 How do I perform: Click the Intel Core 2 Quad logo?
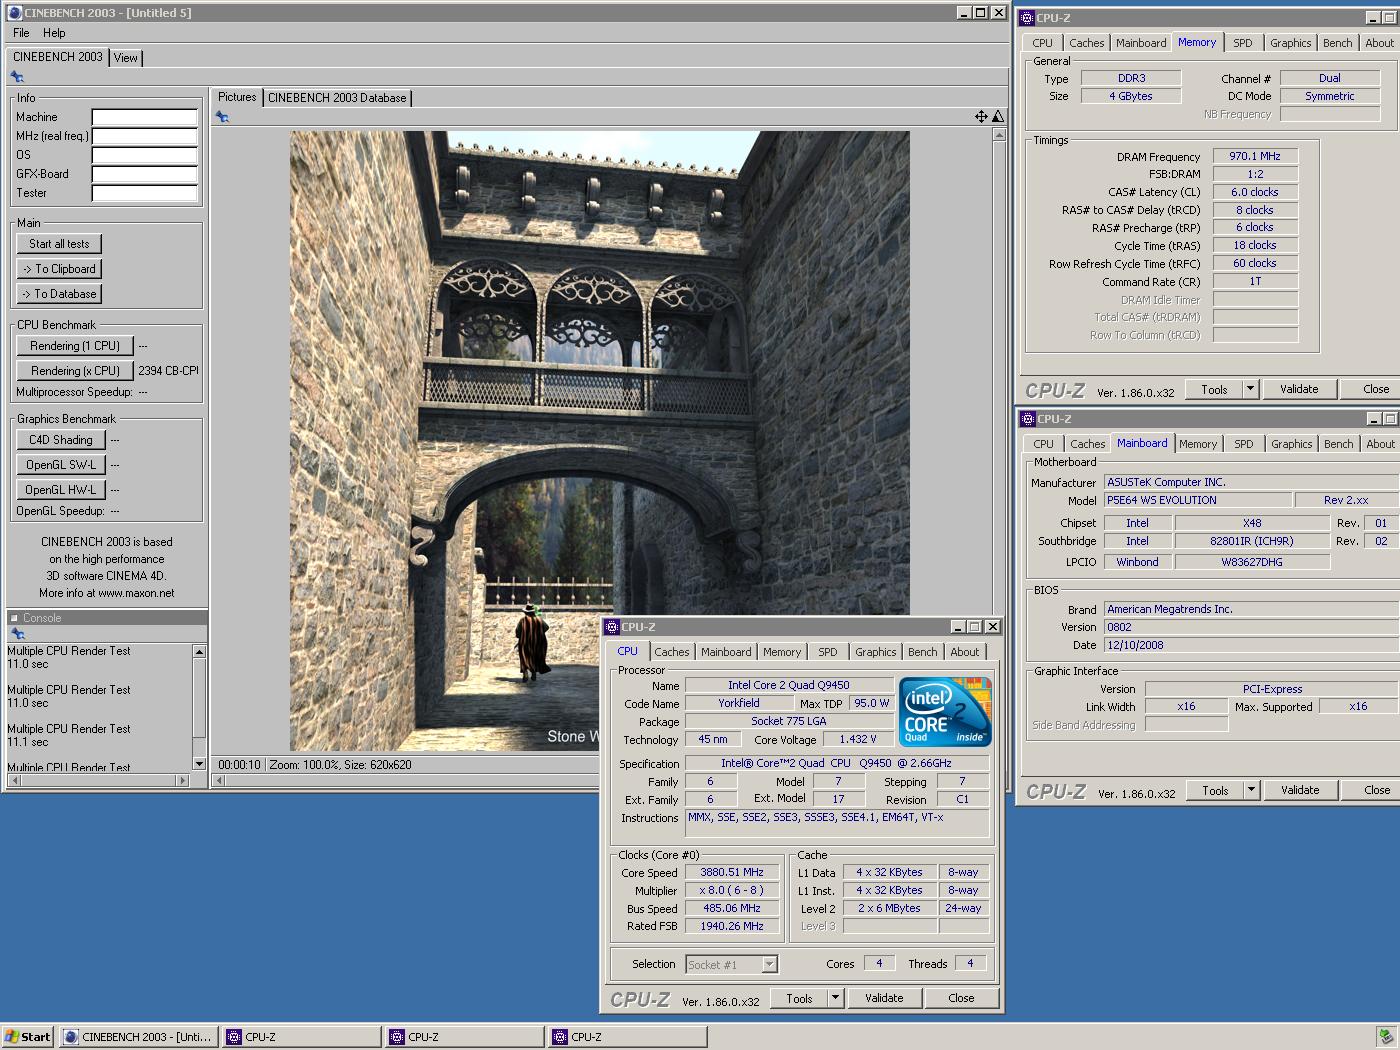tap(945, 711)
